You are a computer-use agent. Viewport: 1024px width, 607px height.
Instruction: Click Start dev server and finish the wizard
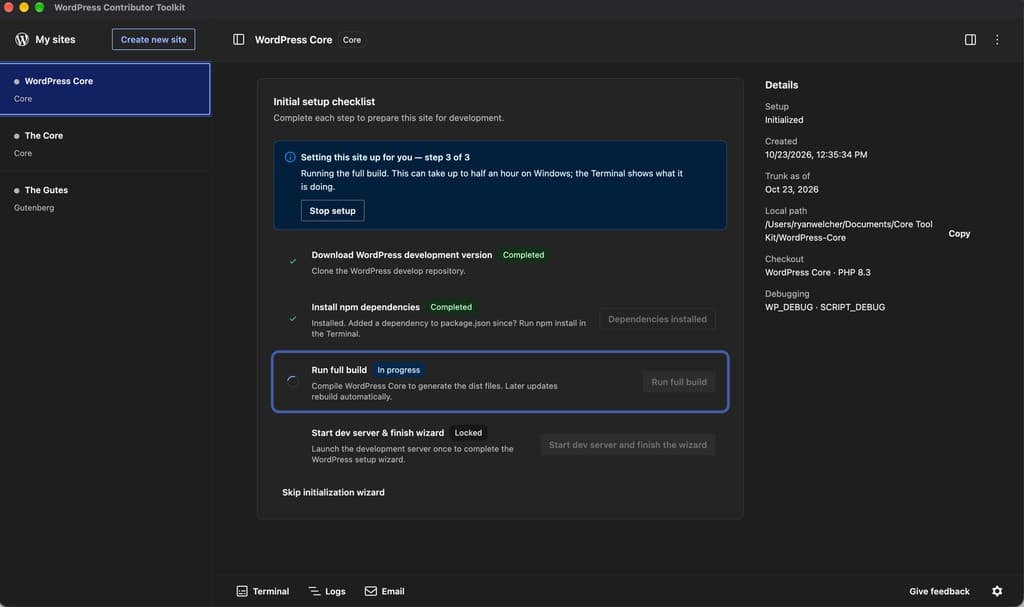[627, 444]
